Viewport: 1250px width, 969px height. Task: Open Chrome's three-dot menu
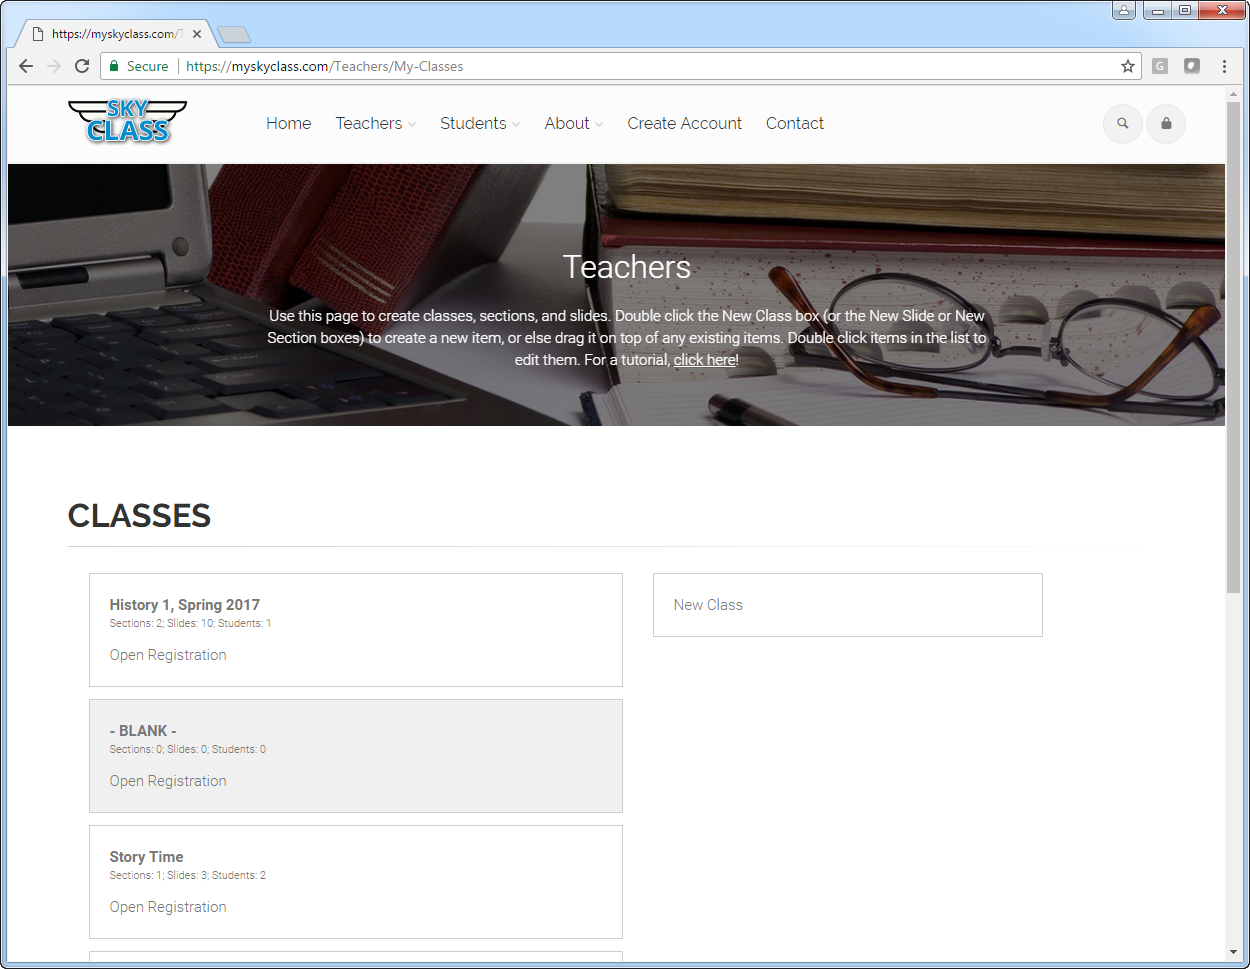pyautogui.click(x=1224, y=66)
